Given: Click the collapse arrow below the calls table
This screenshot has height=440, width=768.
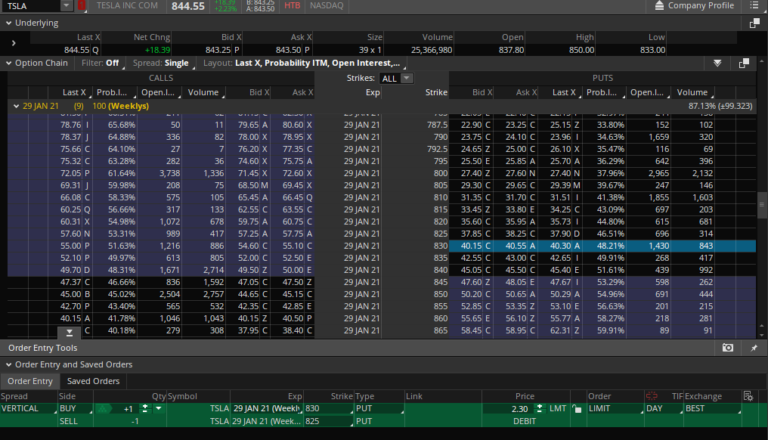Looking at the screenshot, I should (69, 333).
